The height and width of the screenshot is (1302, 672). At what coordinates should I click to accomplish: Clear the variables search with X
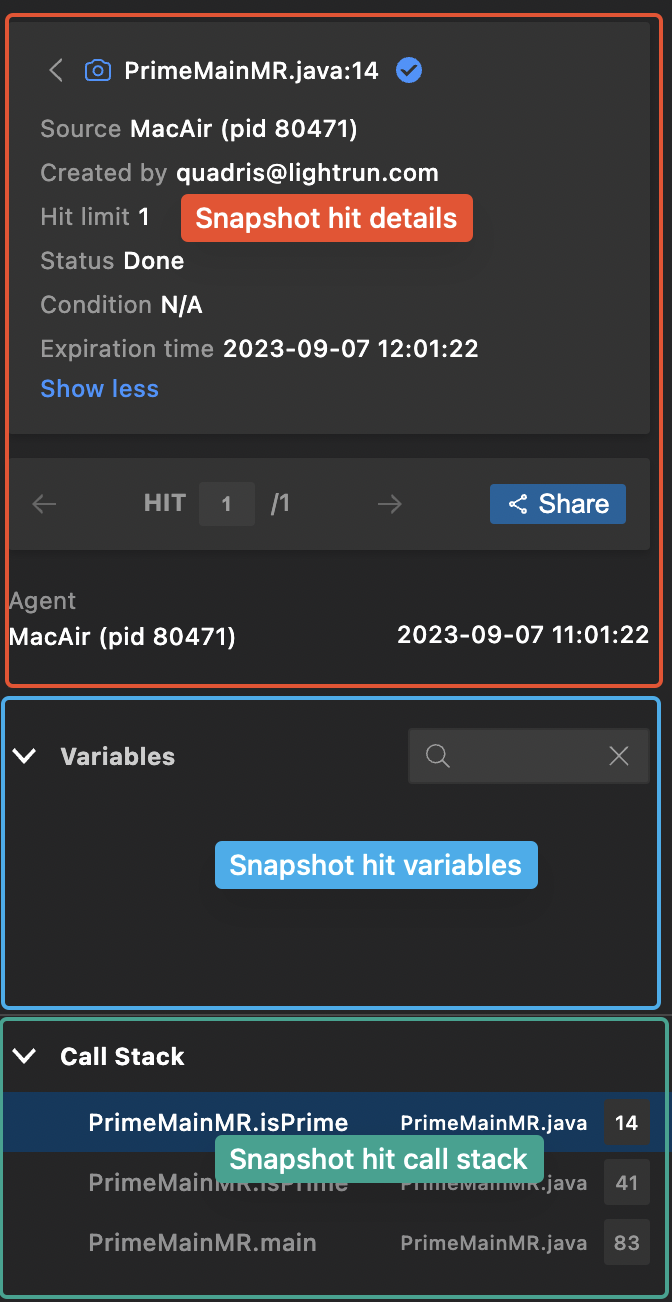coord(619,756)
